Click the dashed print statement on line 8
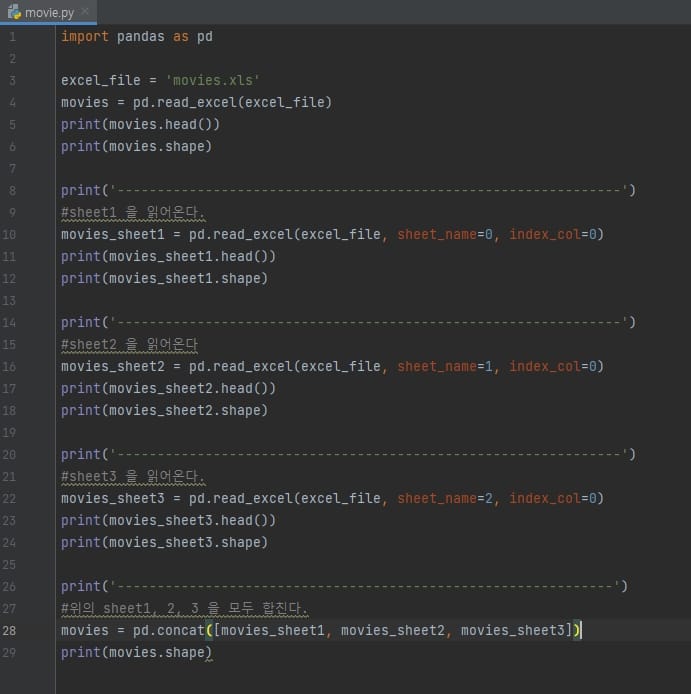The height and width of the screenshot is (694, 691). click(x=348, y=191)
